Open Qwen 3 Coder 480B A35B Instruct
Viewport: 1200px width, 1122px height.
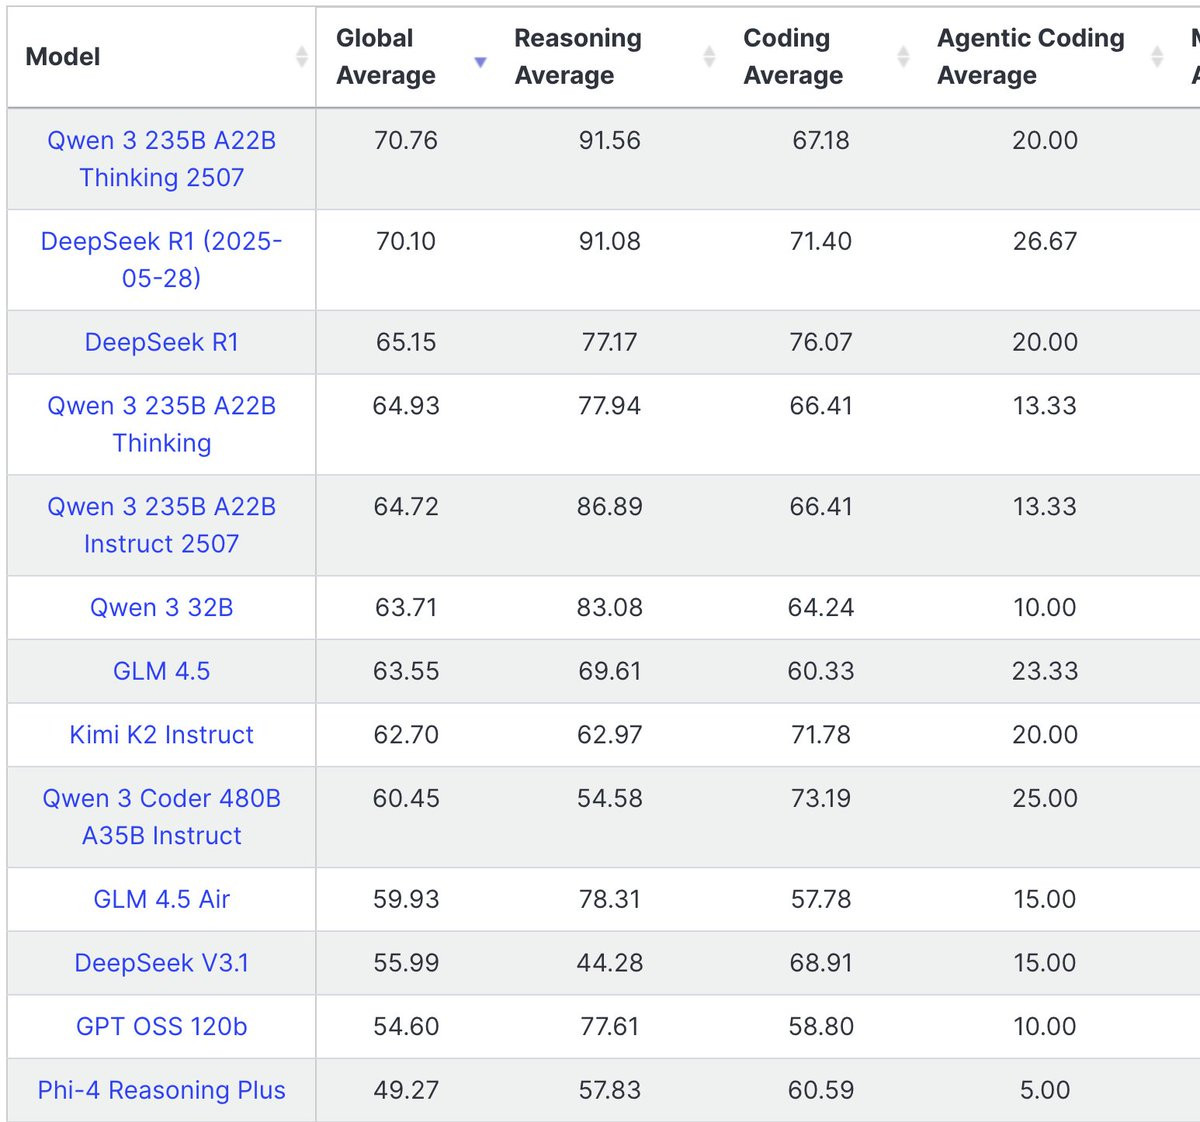[x=162, y=817]
